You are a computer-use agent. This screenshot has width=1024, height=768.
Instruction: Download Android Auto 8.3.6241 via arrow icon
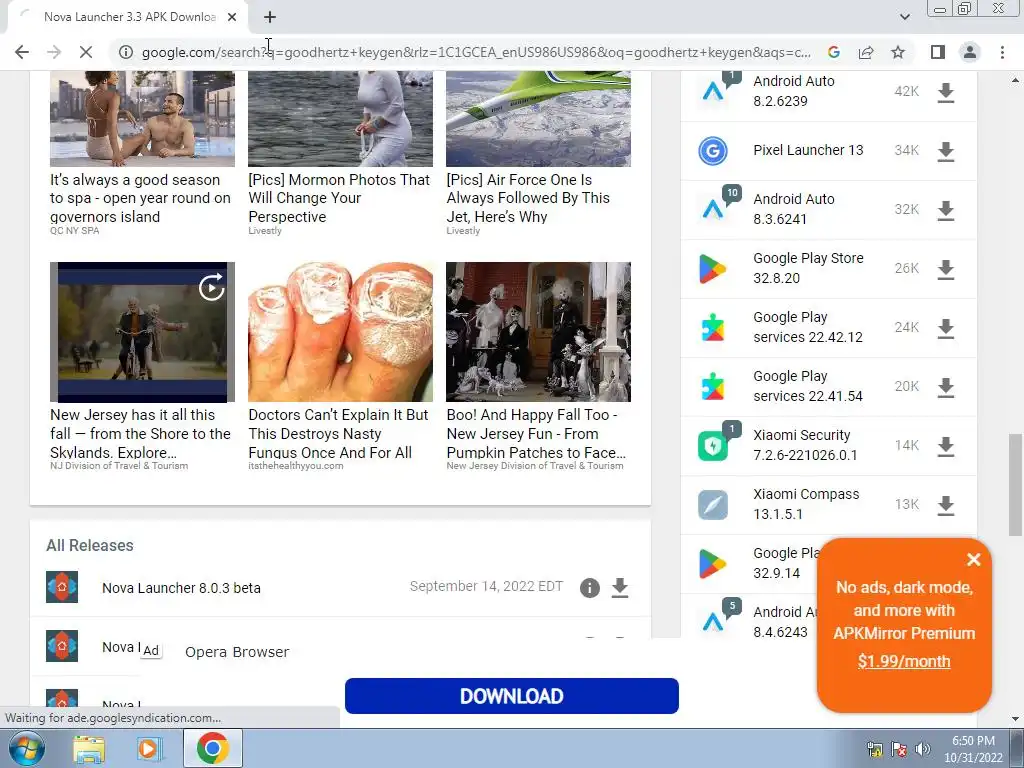(x=946, y=210)
